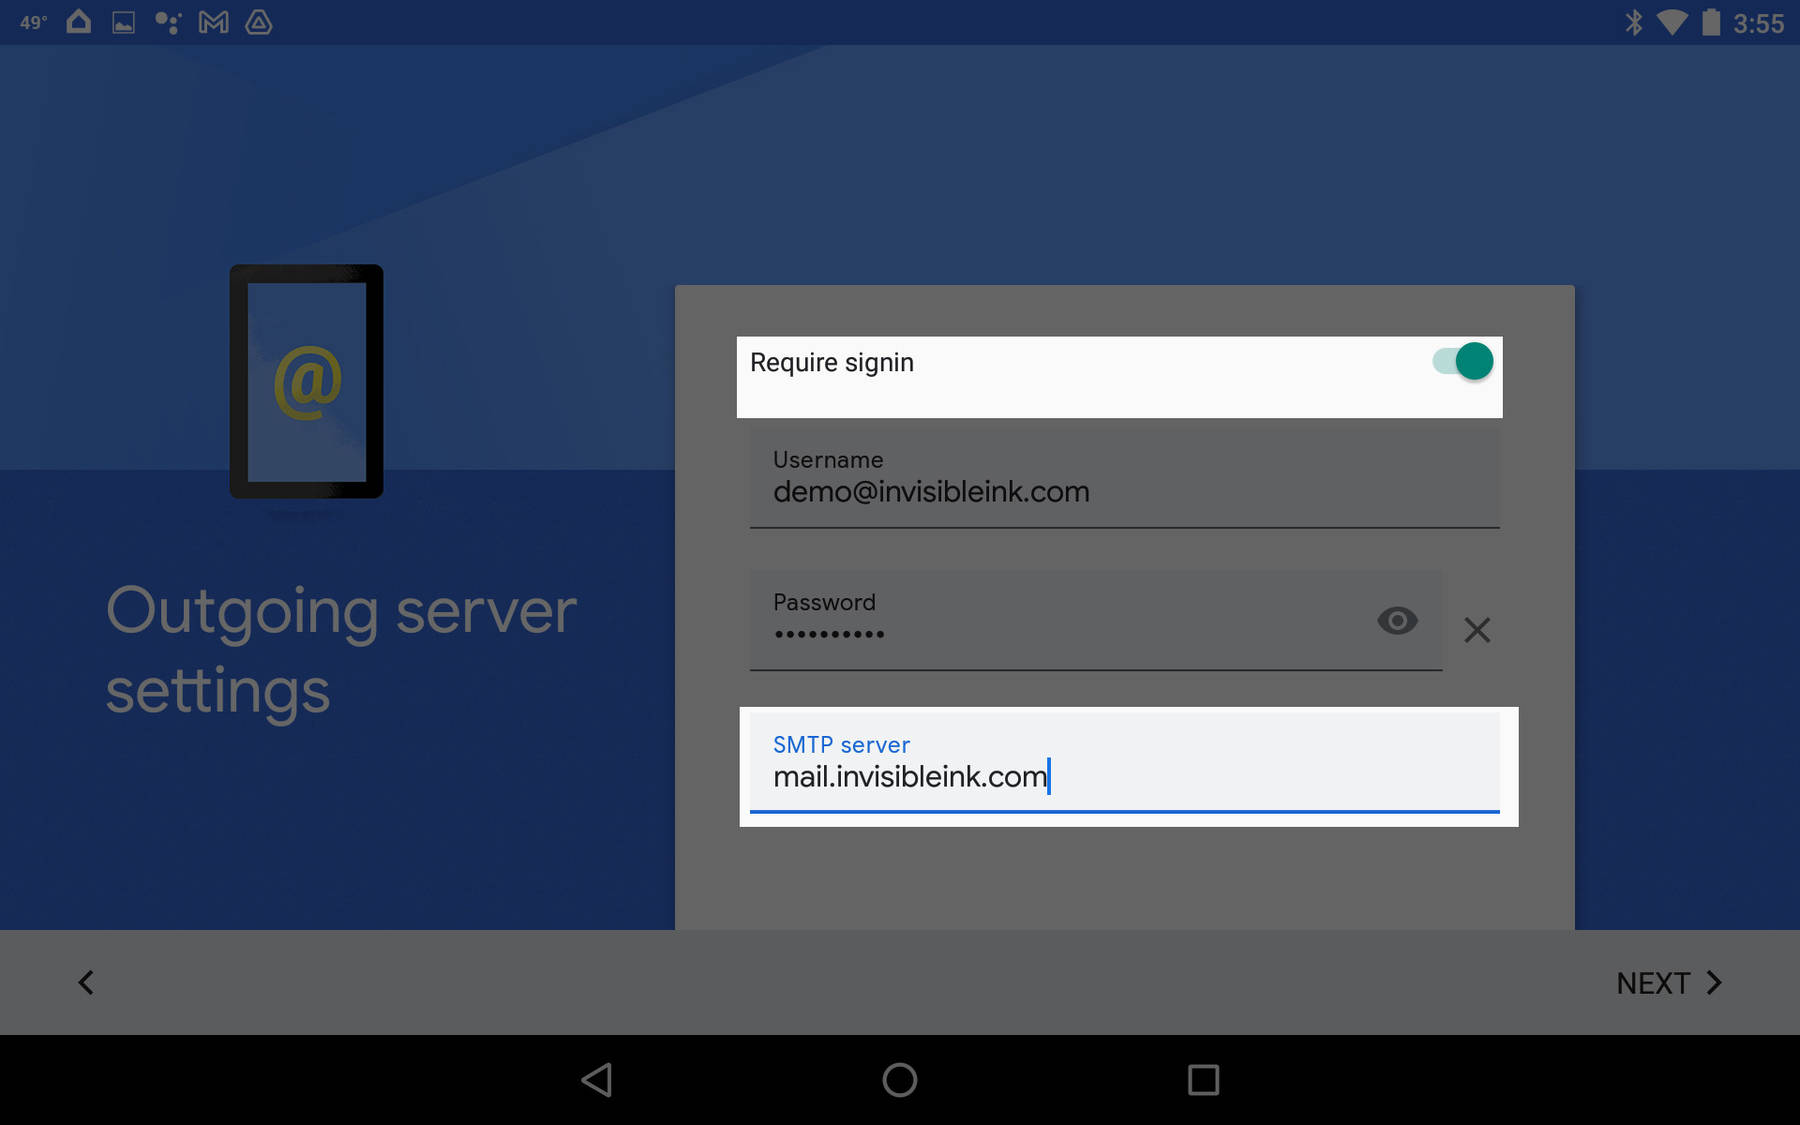Tap the Android home circle button

point(900,1080)
